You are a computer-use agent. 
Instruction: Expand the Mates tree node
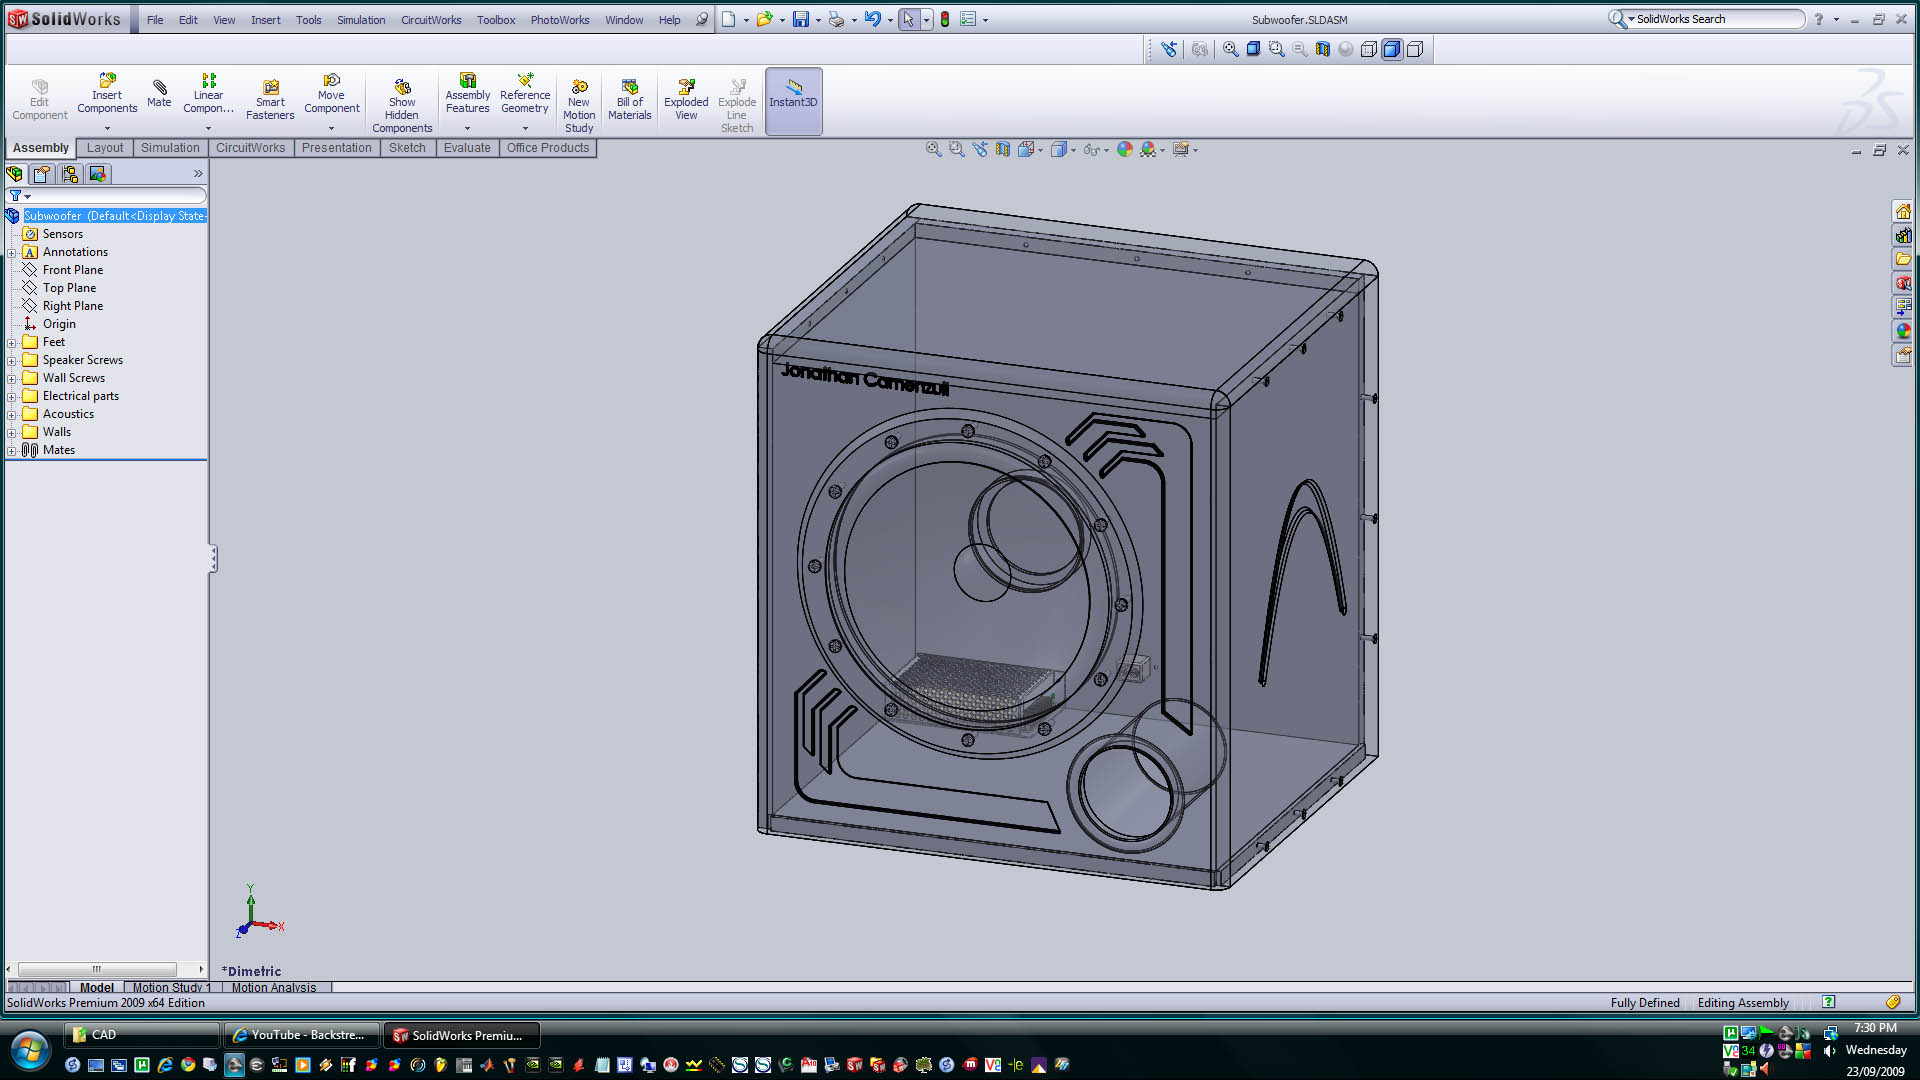point(12,450)
